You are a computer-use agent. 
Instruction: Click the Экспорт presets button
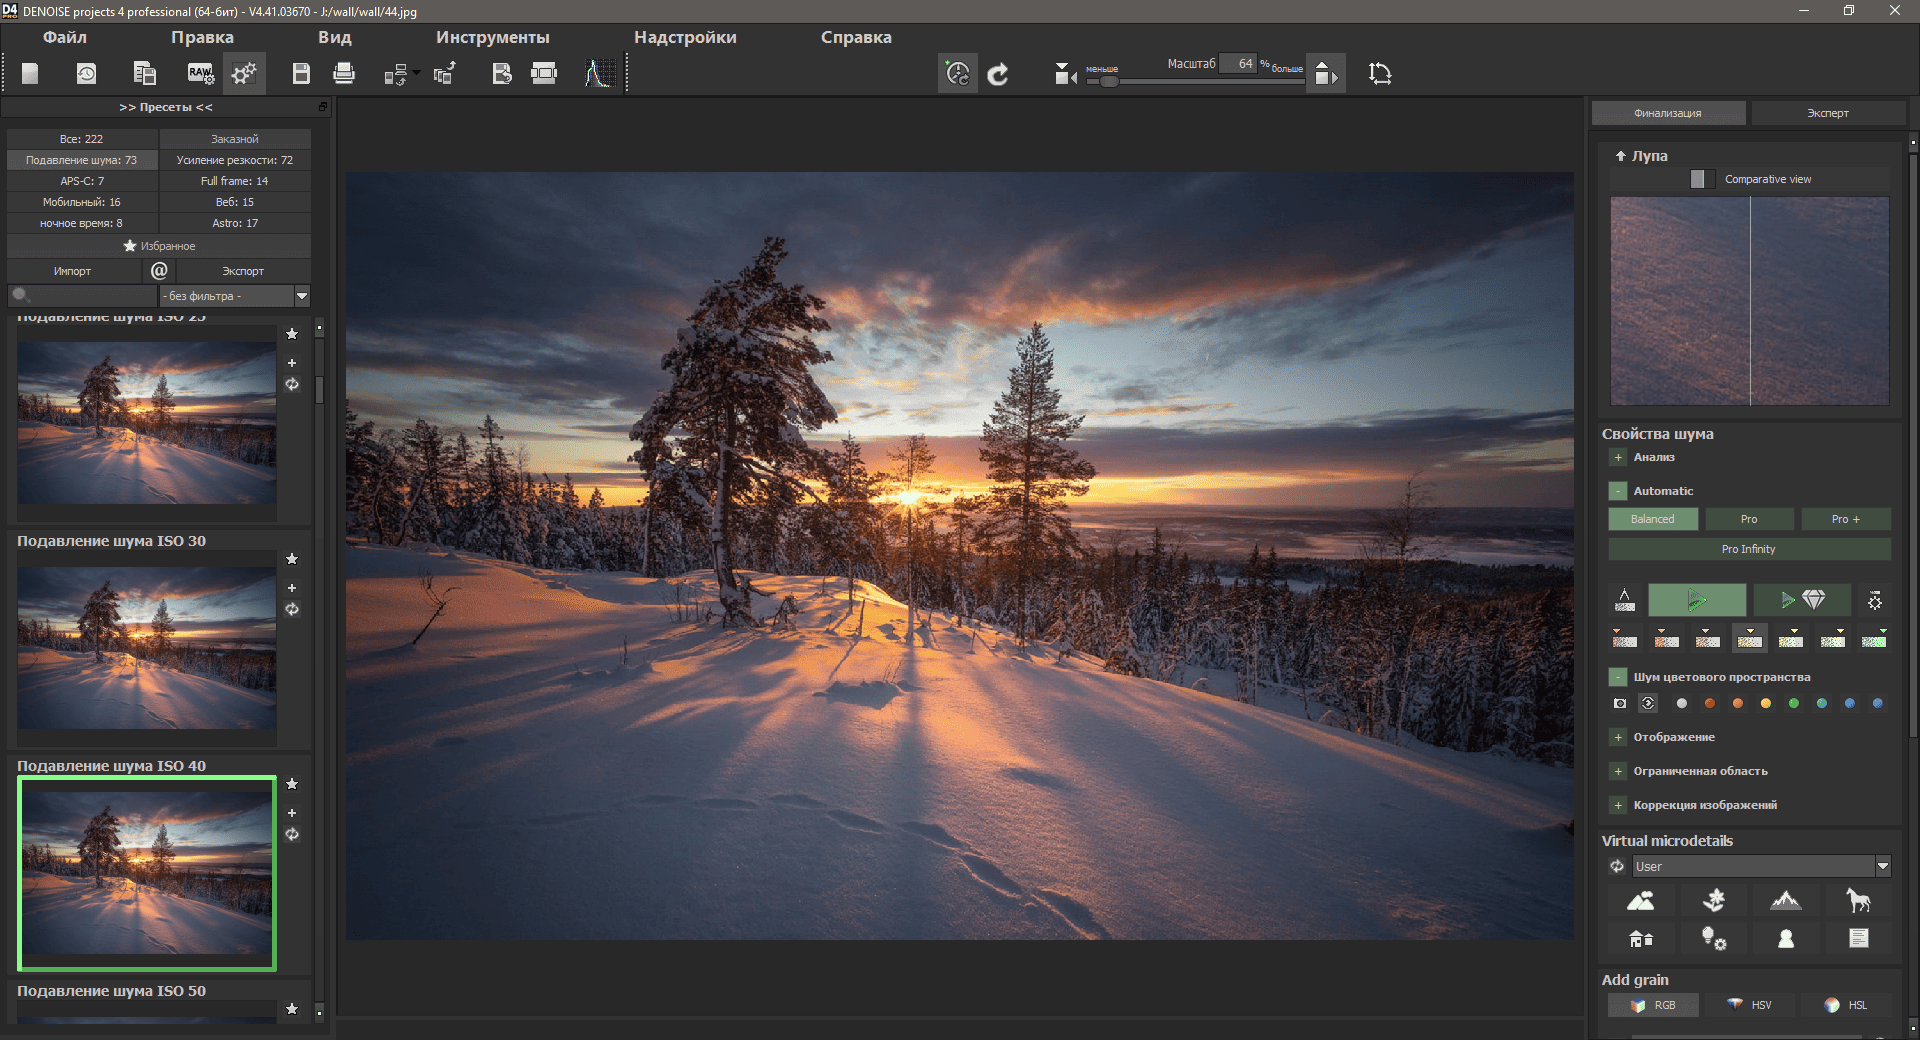point(243,271)
